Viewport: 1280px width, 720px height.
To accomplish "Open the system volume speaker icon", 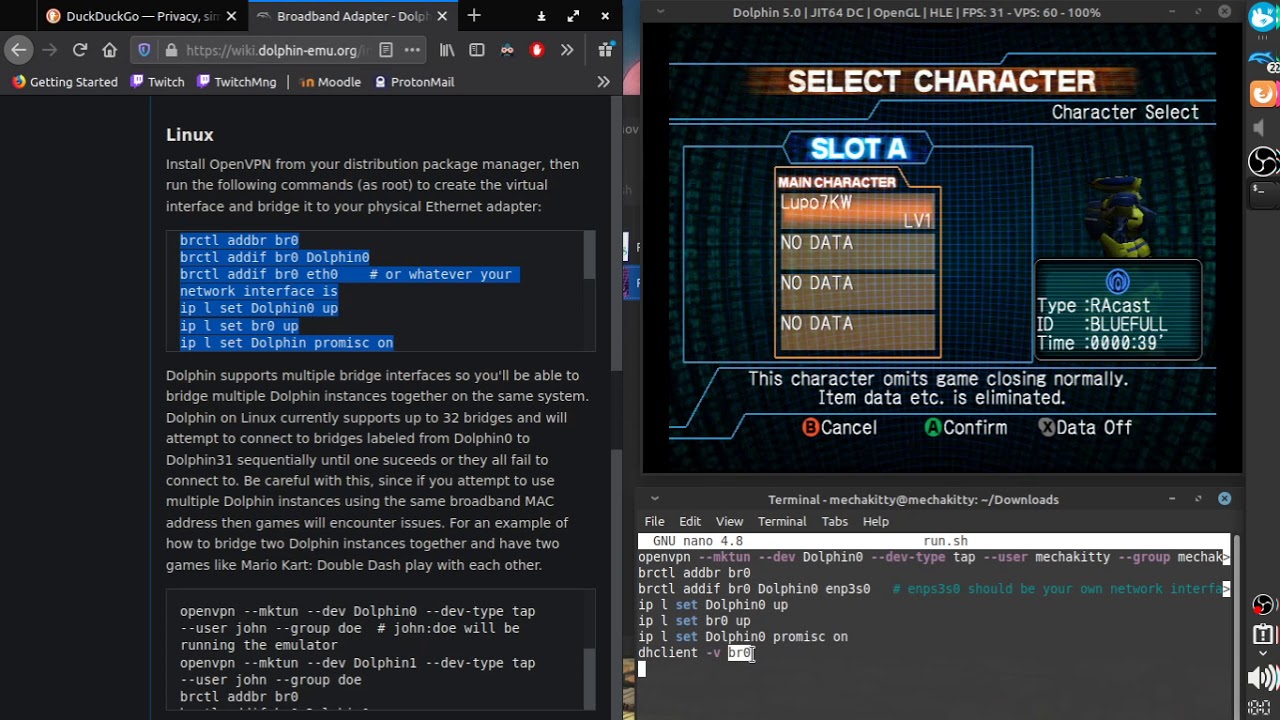I will [x=1264, y=679].
